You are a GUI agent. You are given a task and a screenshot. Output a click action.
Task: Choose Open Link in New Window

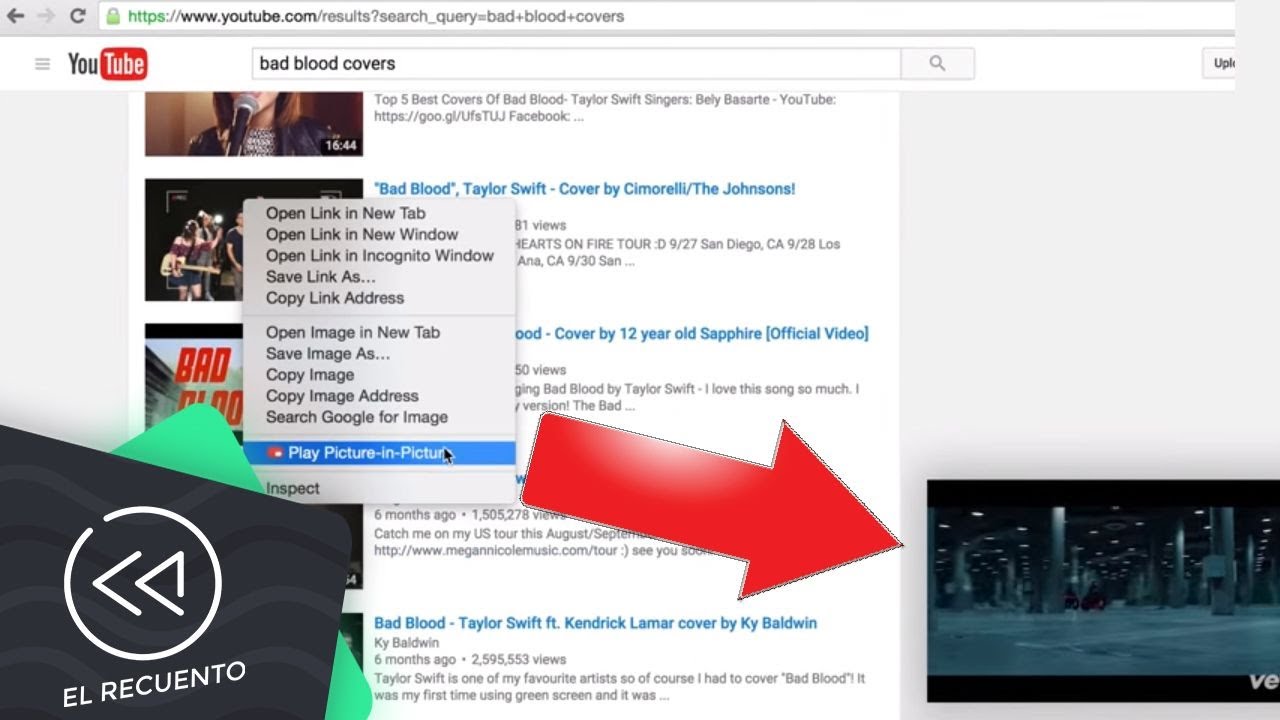[x=362, y=234]
